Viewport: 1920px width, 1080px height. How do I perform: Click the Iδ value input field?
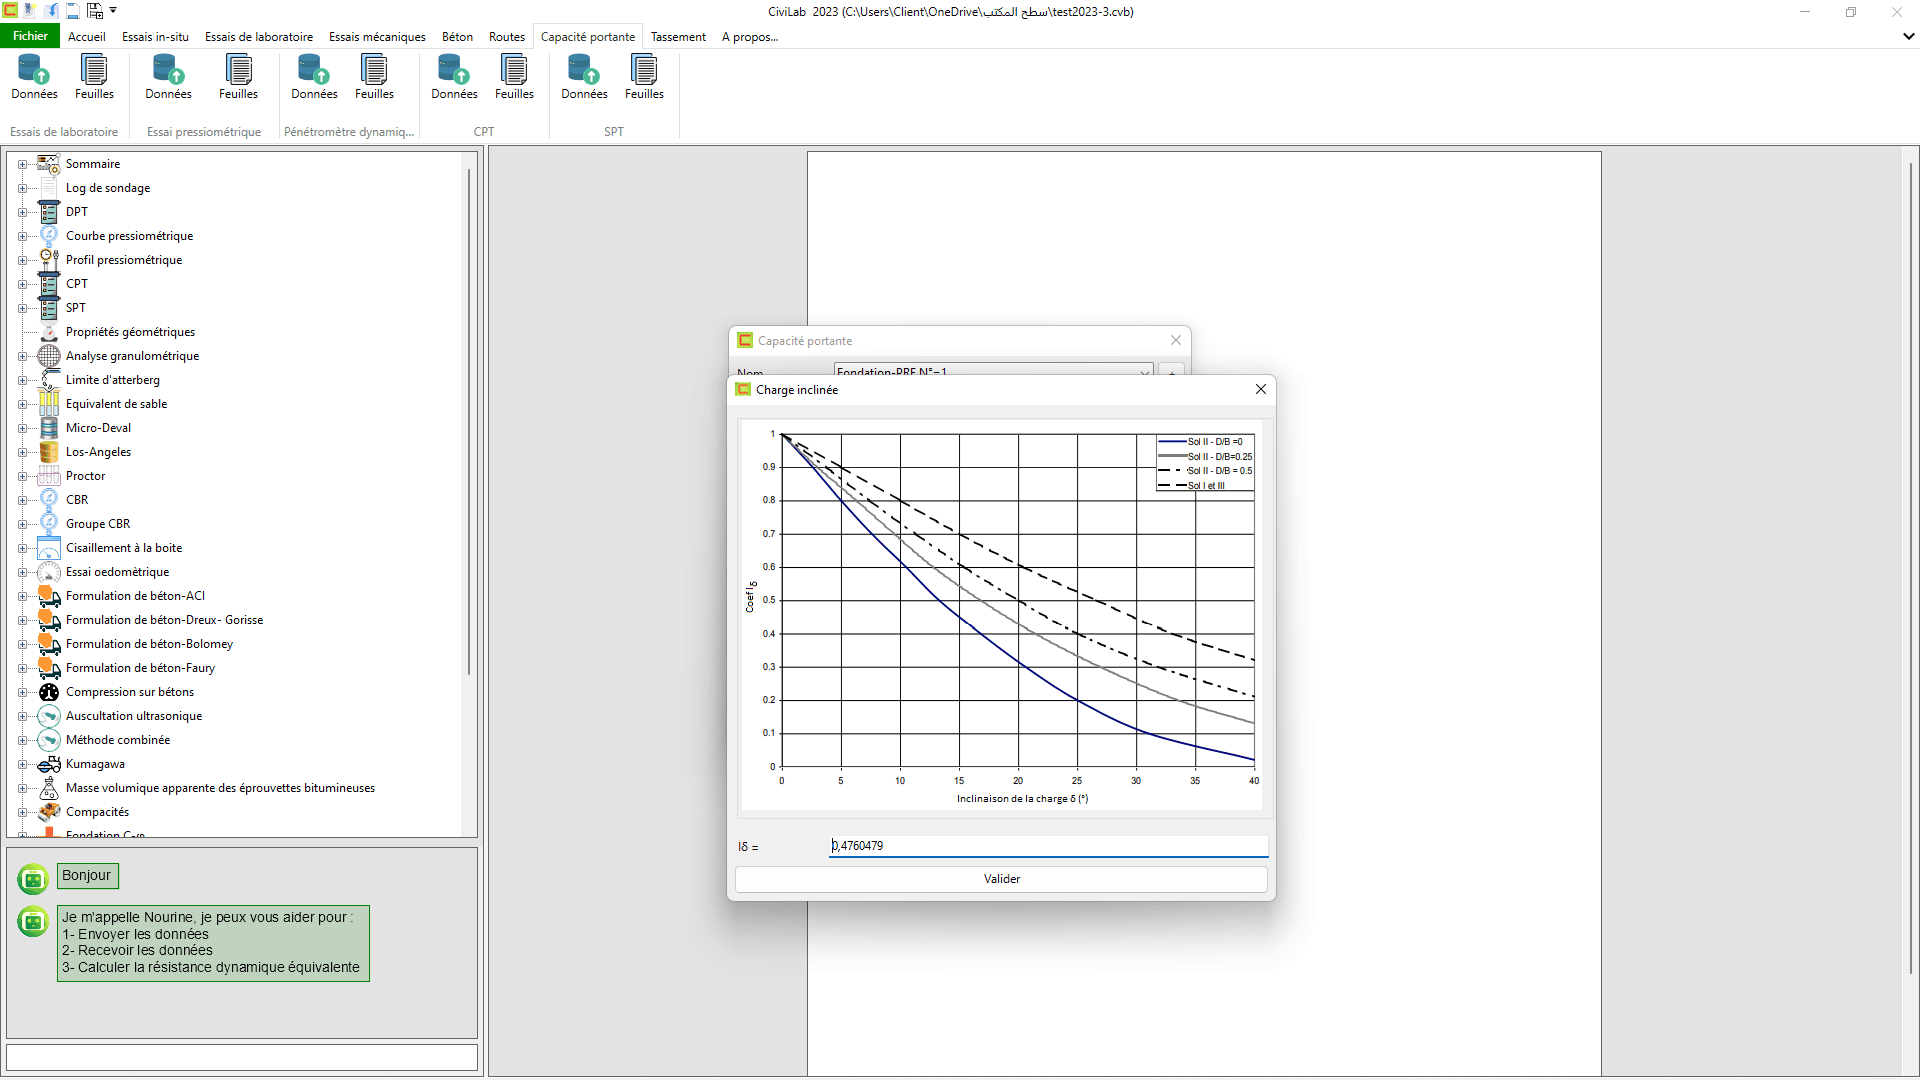click(x=1049, y=846)
